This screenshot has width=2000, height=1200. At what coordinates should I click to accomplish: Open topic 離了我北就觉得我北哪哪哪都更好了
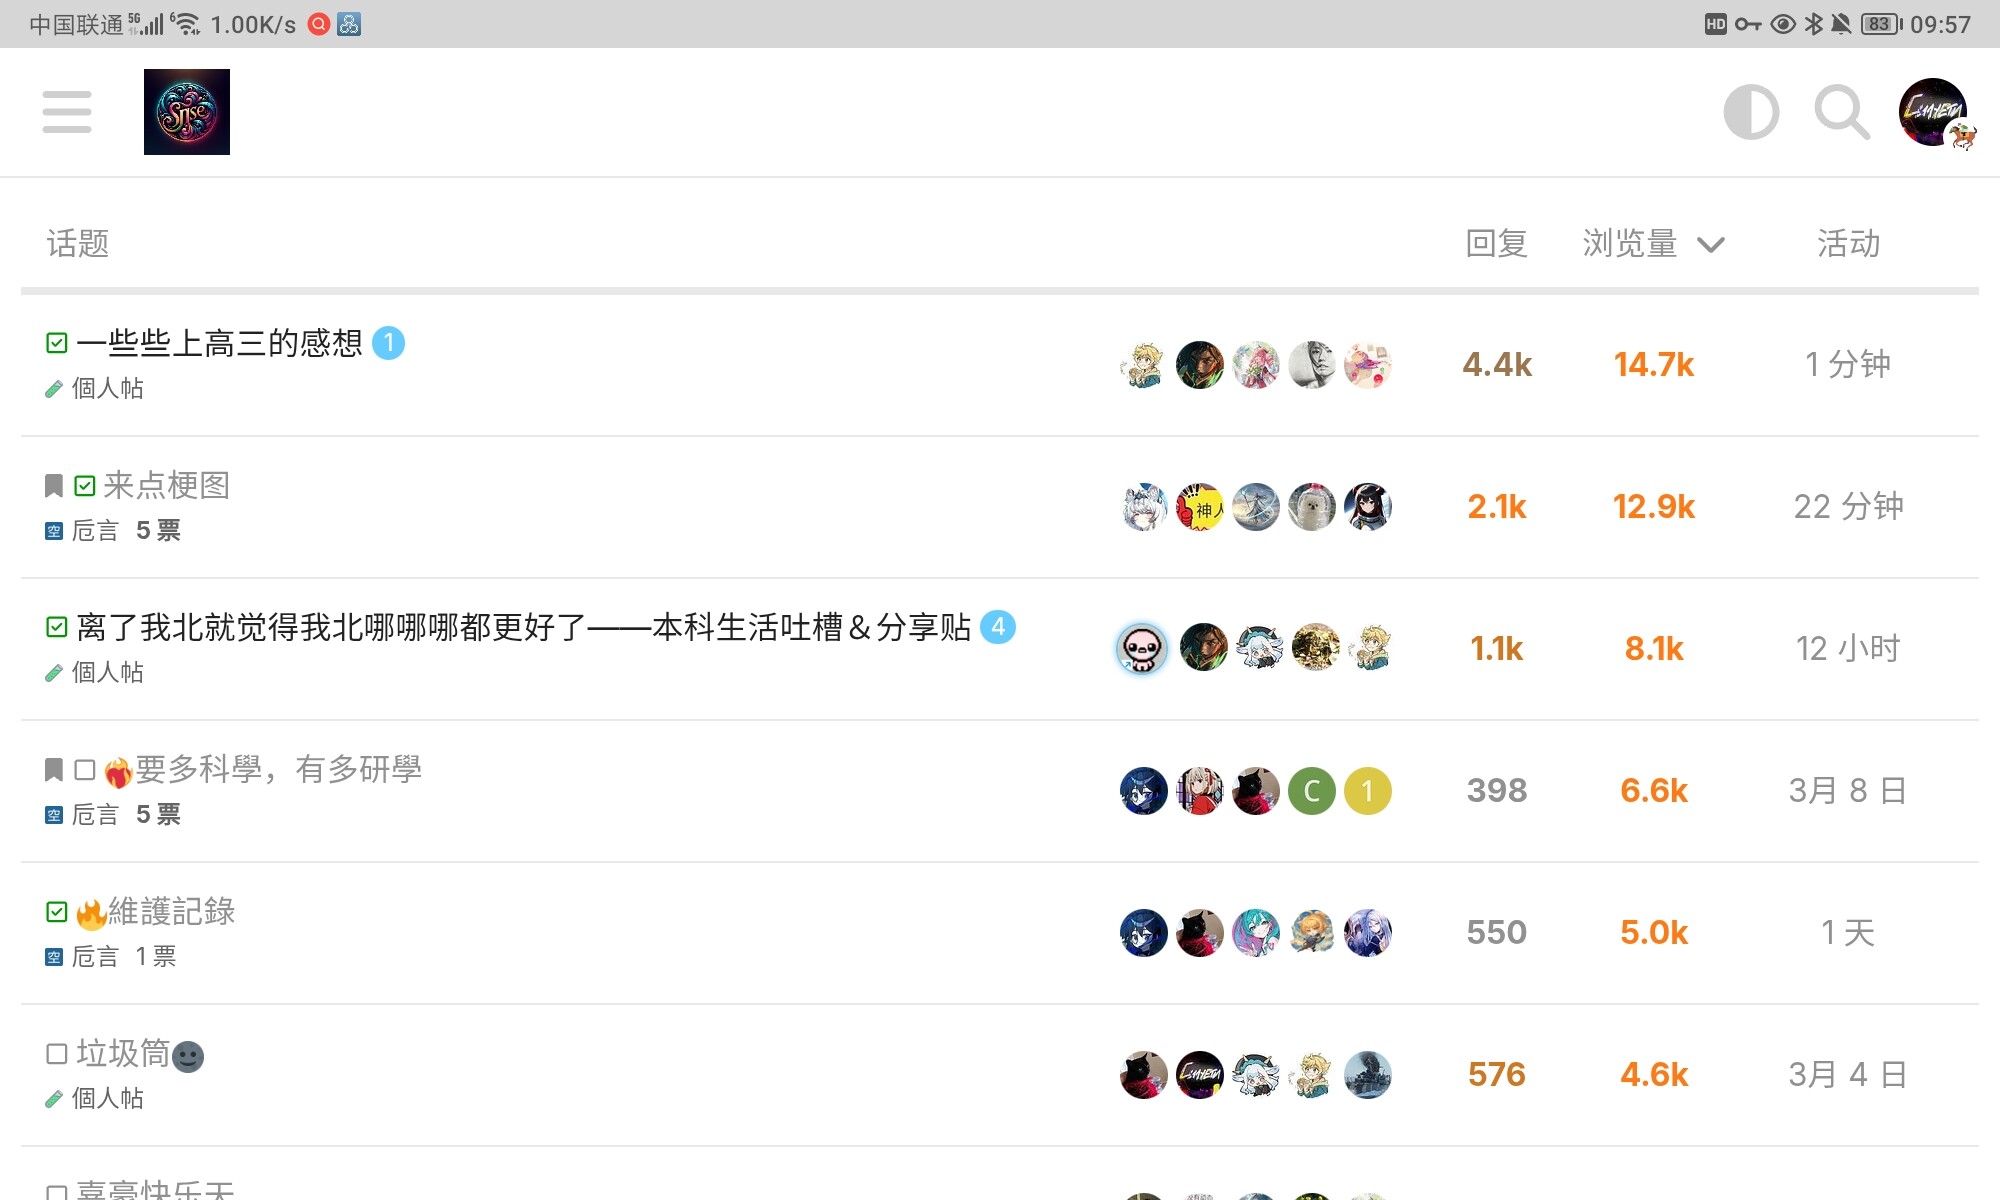click(524, 627)
